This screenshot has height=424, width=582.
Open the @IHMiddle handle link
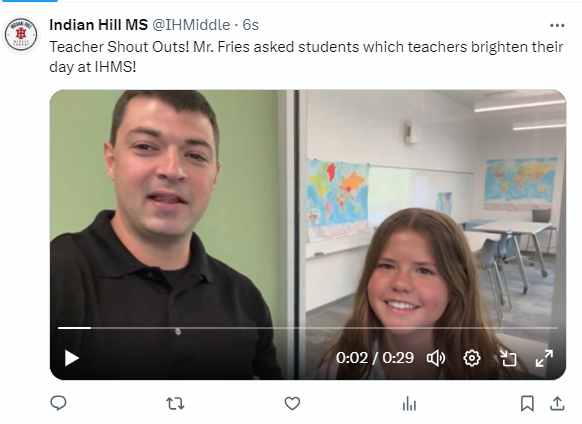[x=191, y=25]
